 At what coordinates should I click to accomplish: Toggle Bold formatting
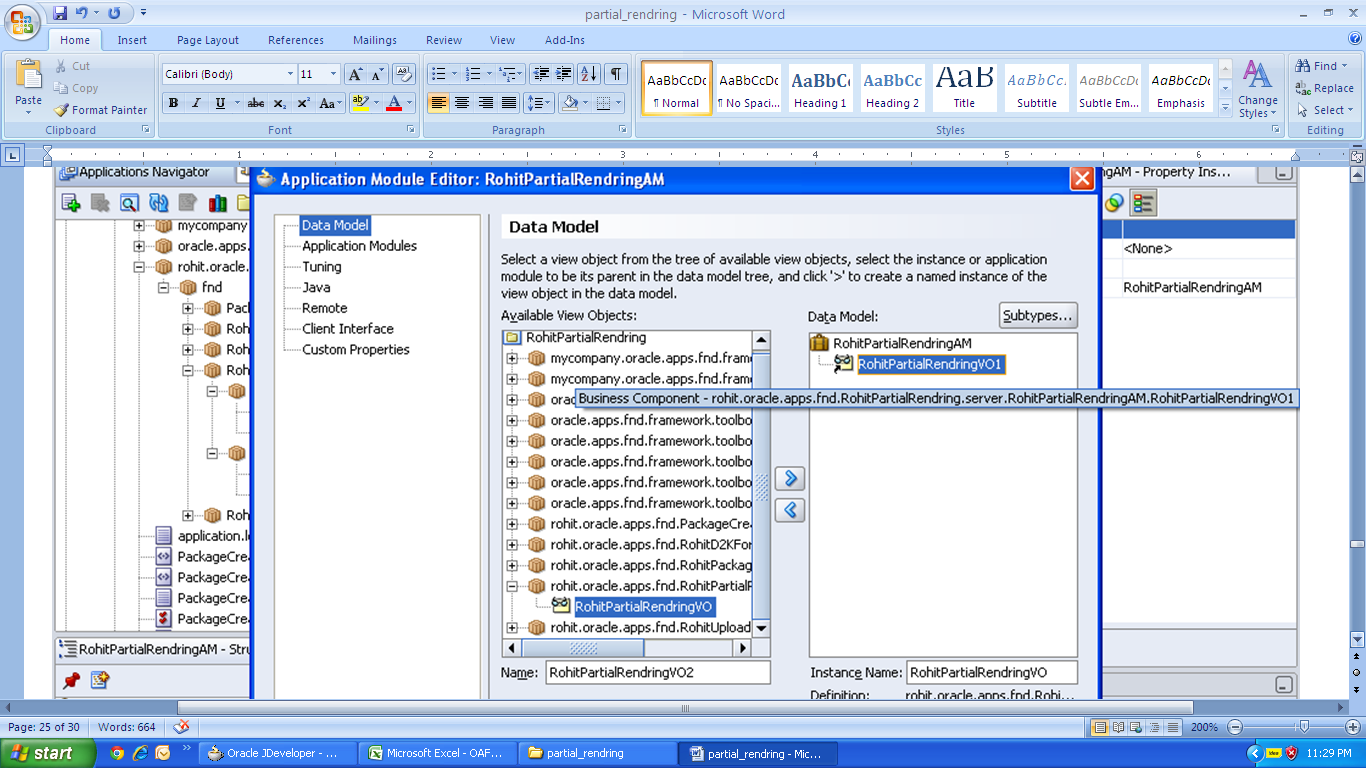click(x=172, y=103)
